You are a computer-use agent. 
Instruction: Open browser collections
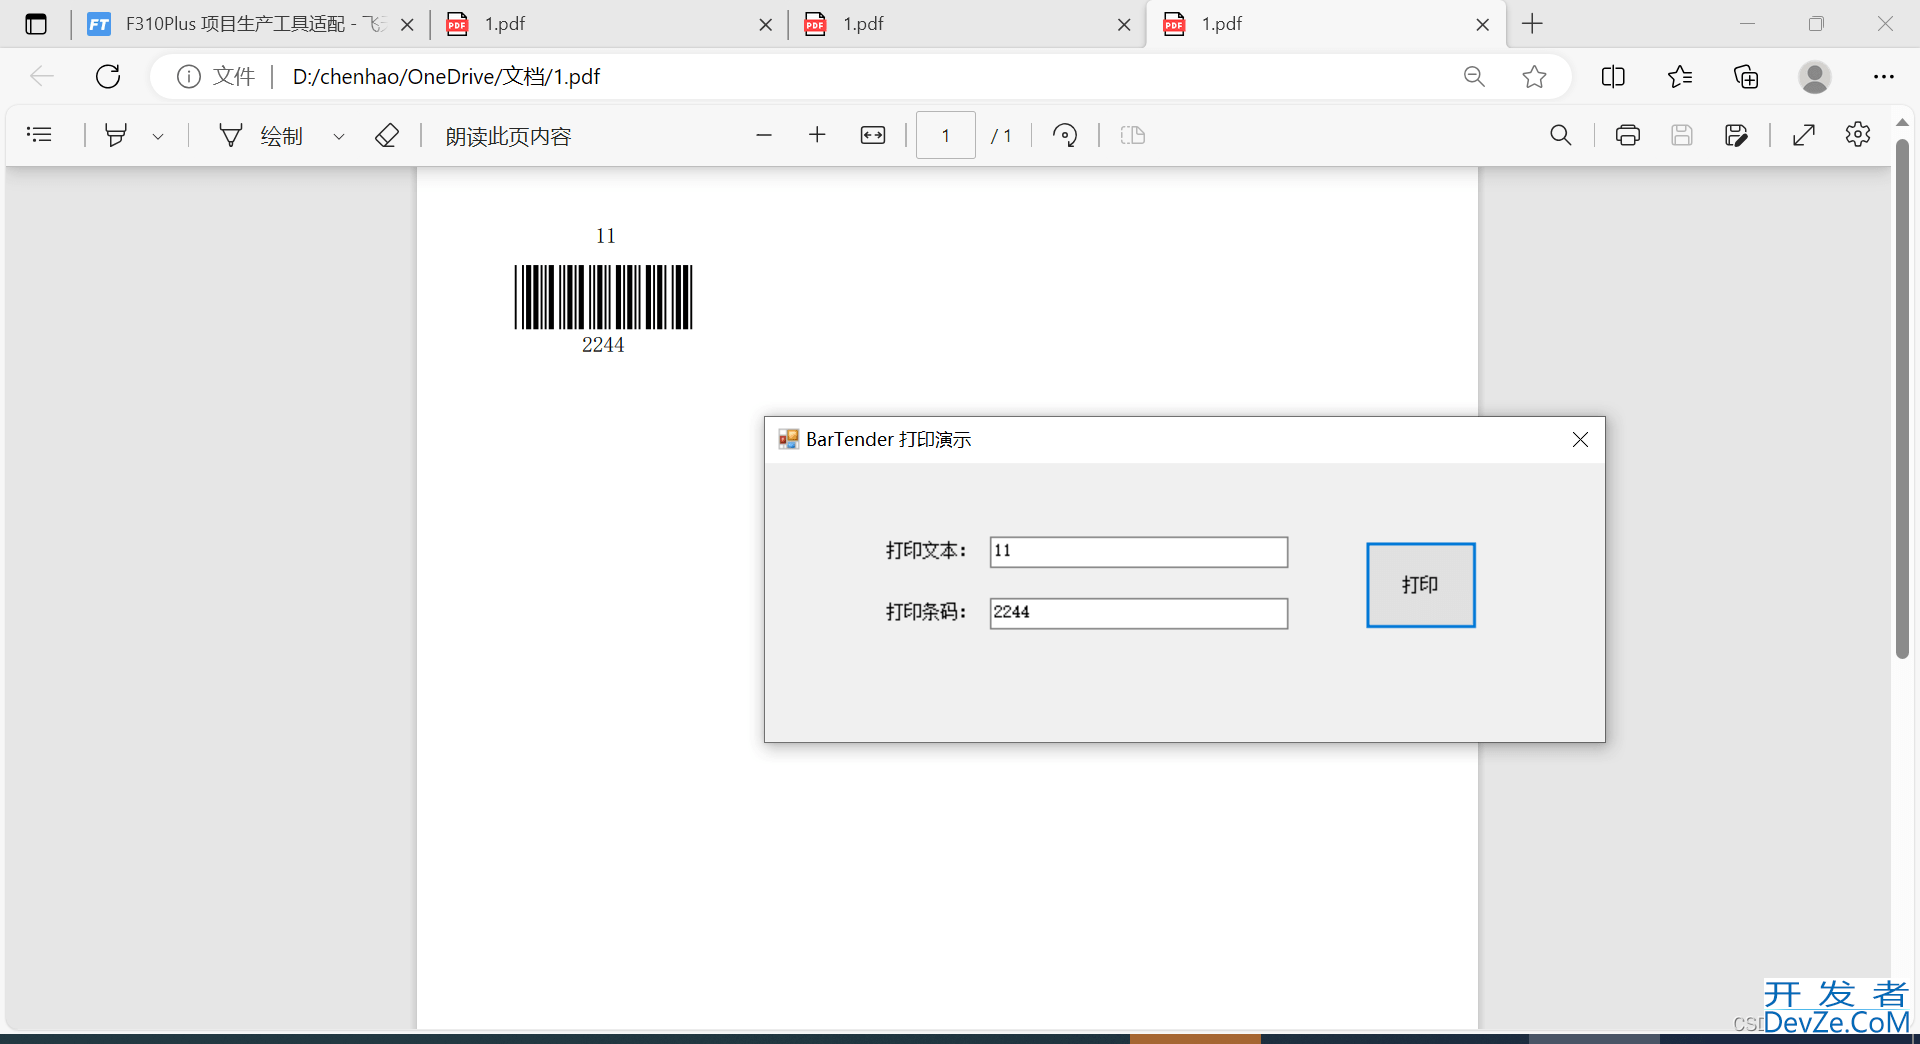point(1746,76)
